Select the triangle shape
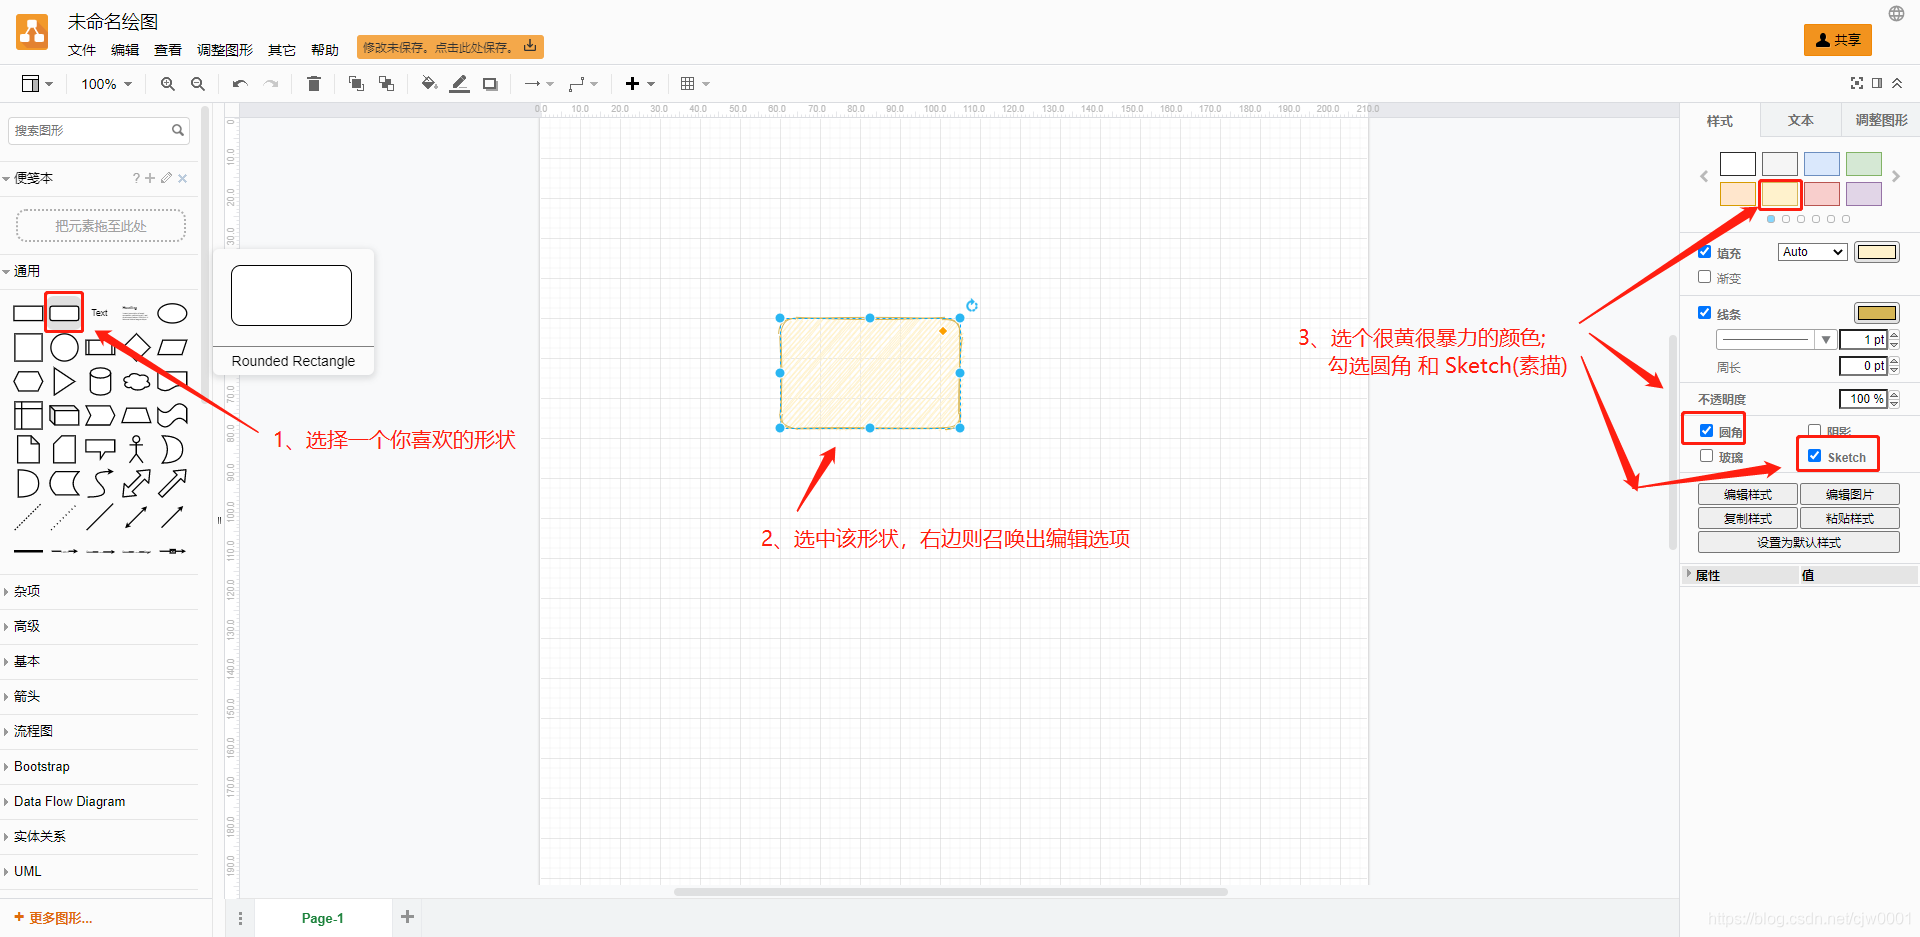 pos(64,381)
